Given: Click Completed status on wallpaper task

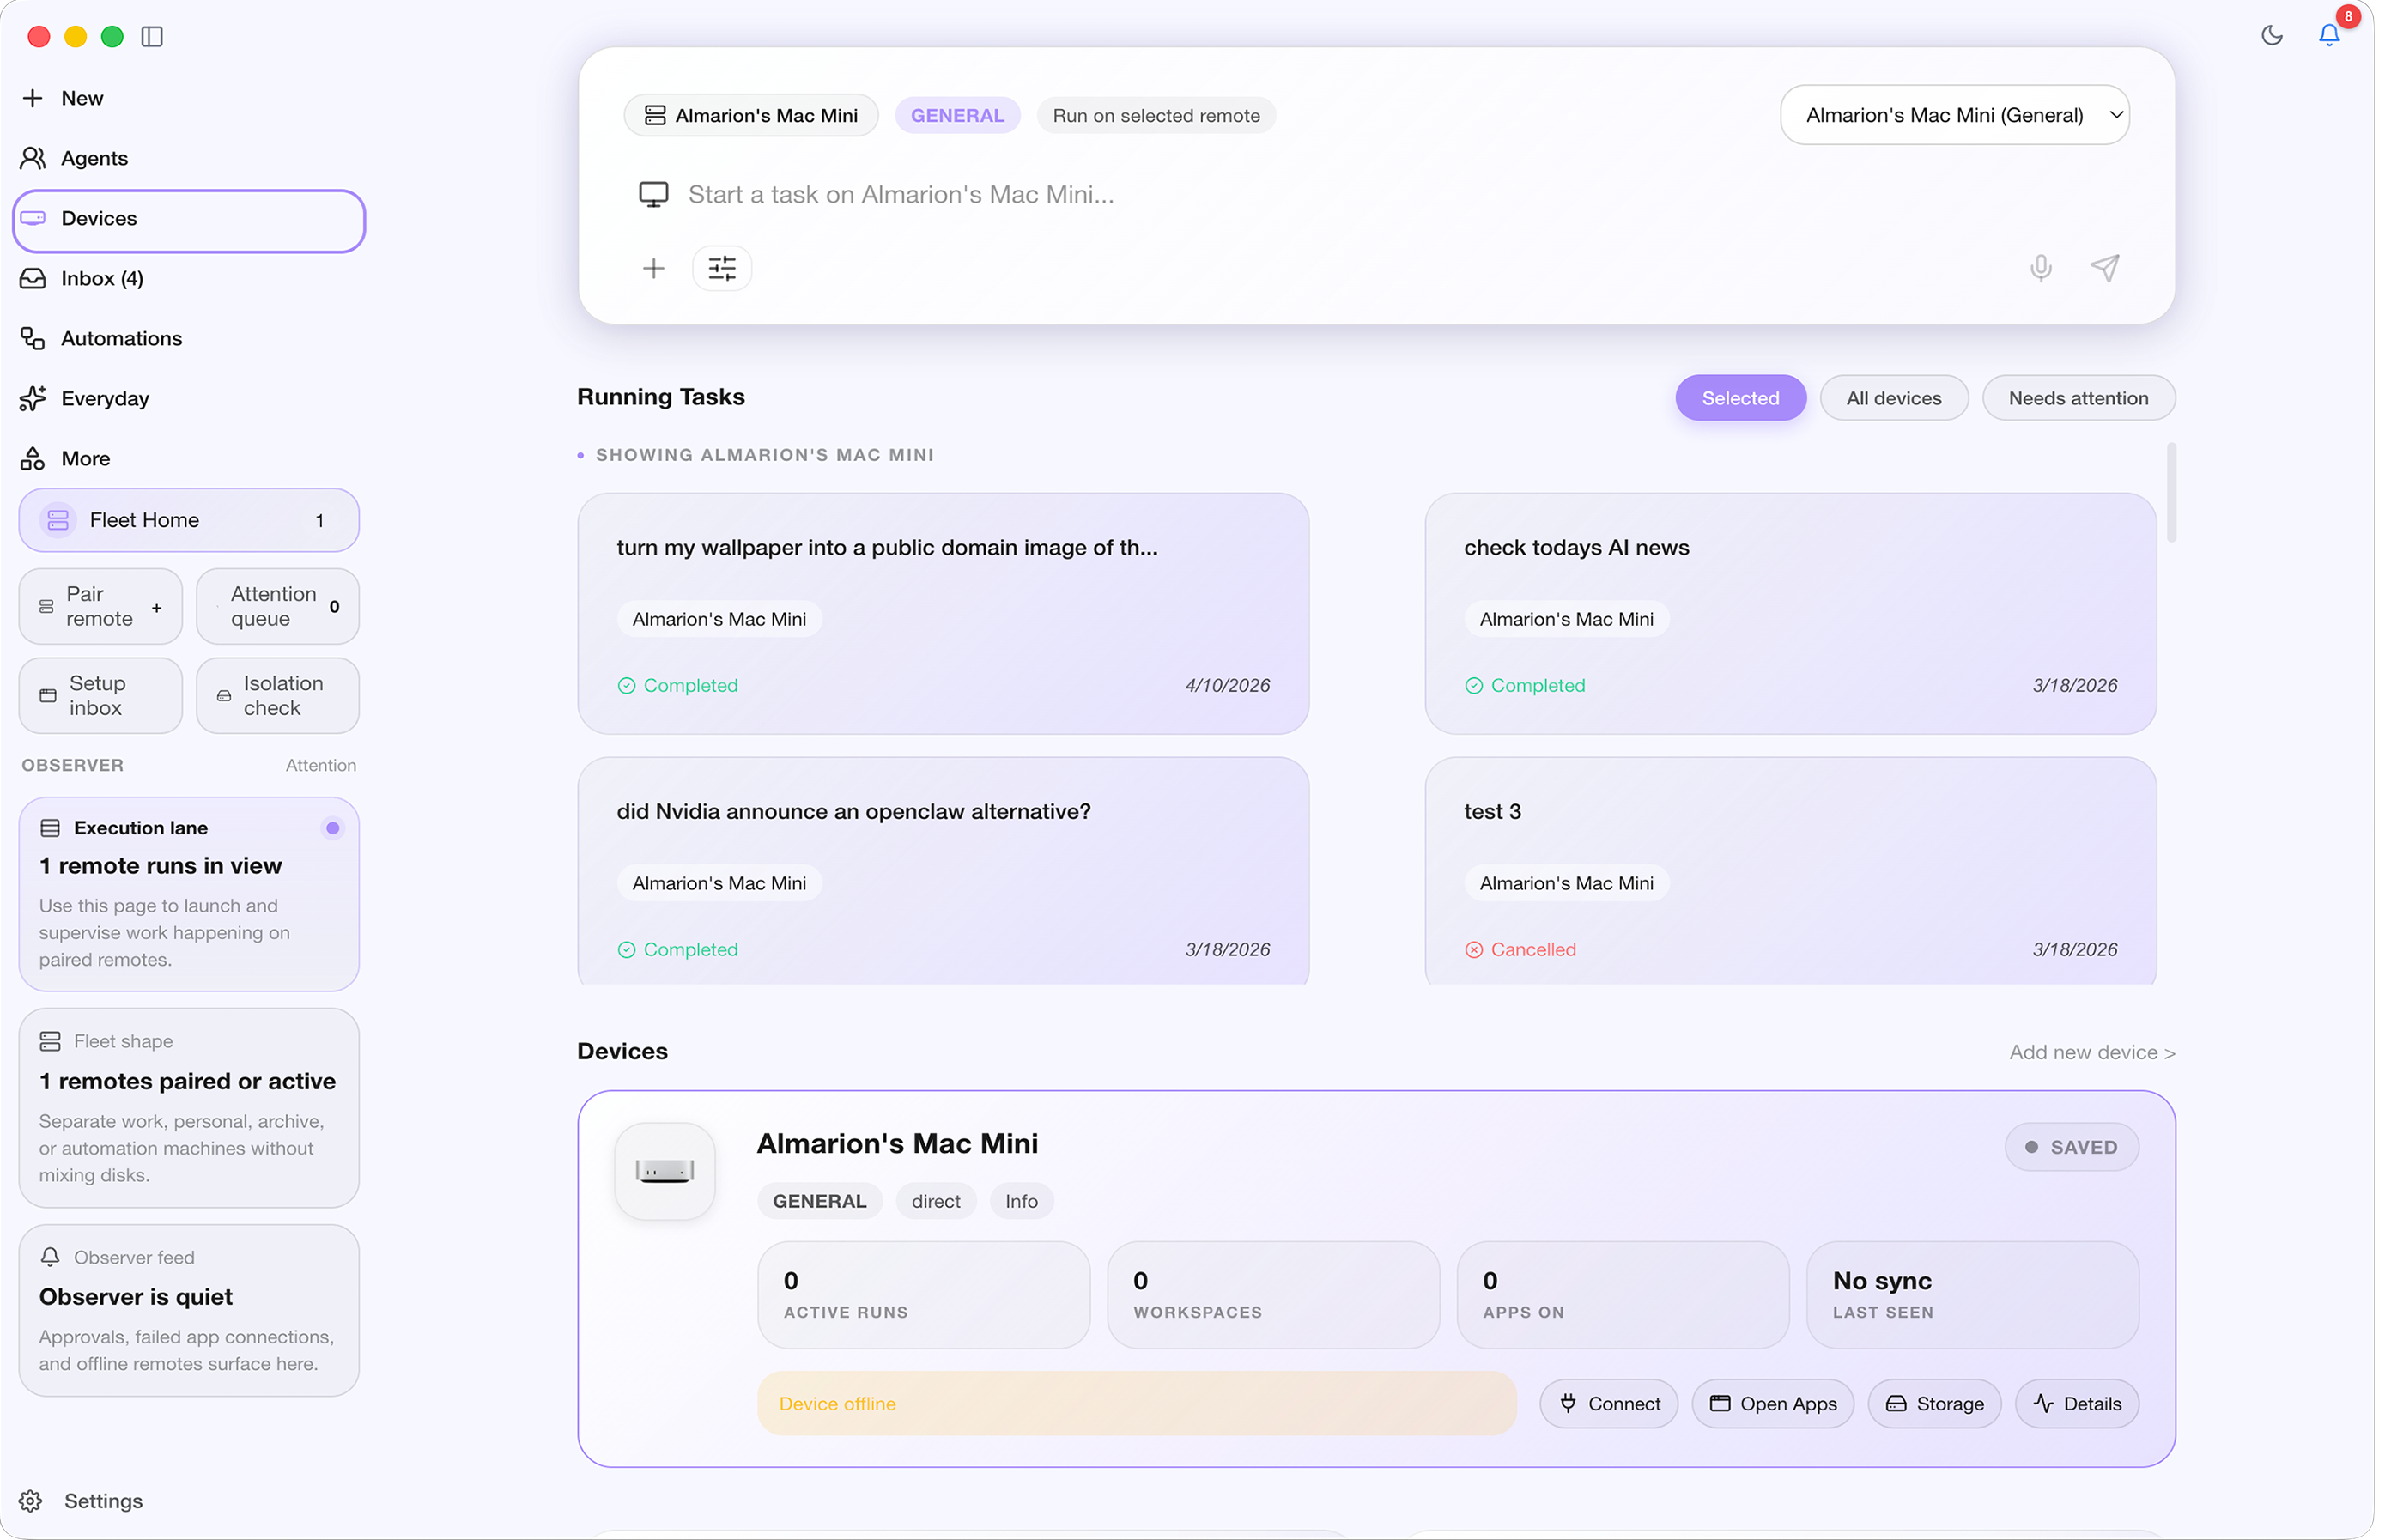Looking at the screenshot, I should [678, 685].
